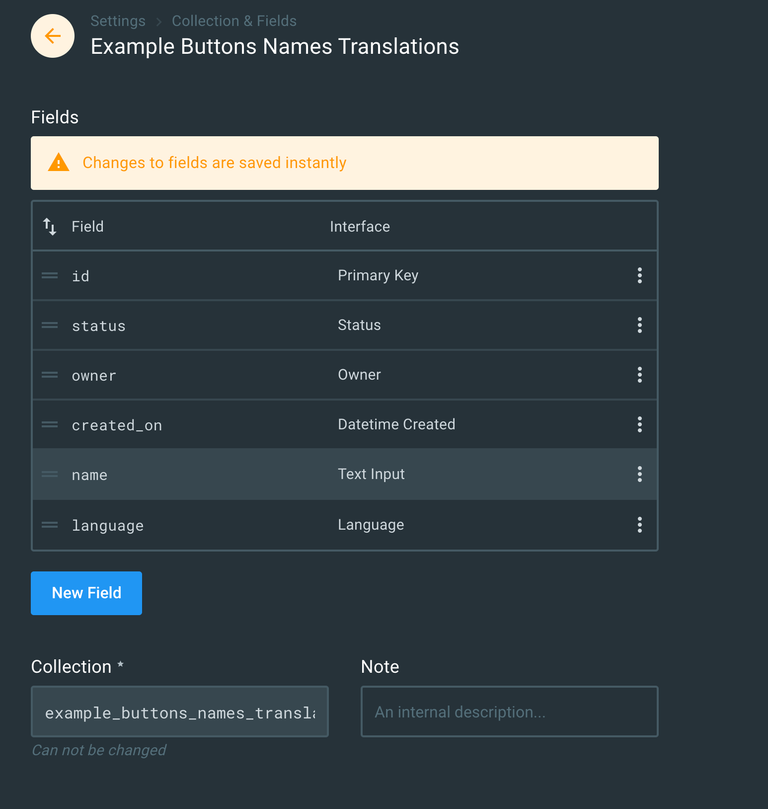Open the owner field row
The height and width of the screenshot is (809, 768).
[200, 375]
